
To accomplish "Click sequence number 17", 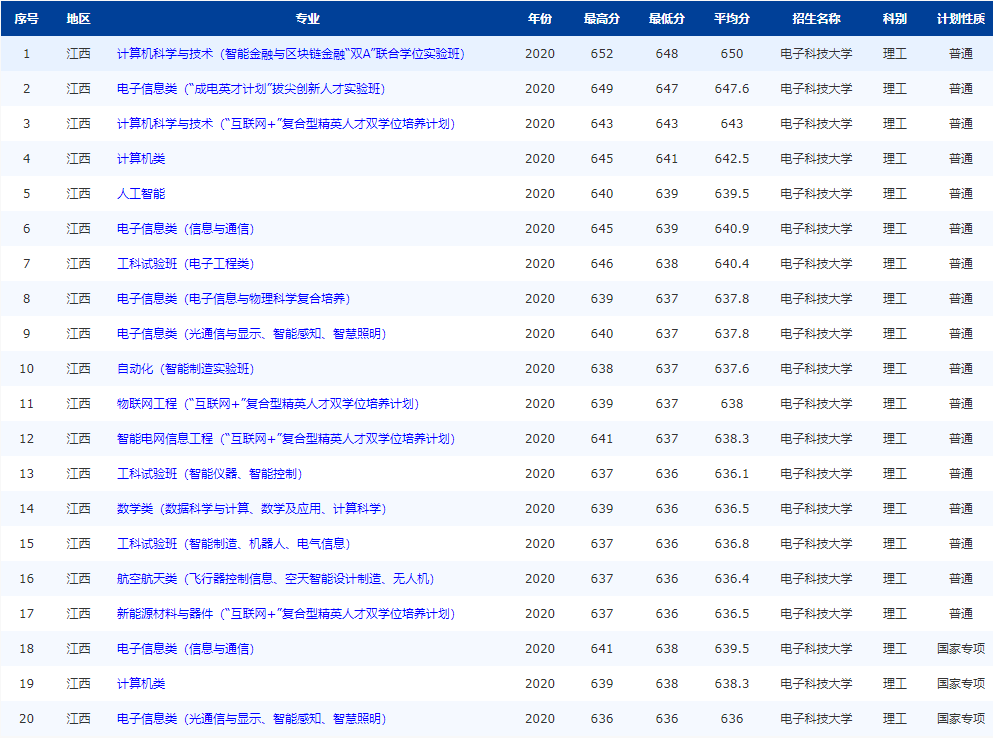I will point(27,613).
